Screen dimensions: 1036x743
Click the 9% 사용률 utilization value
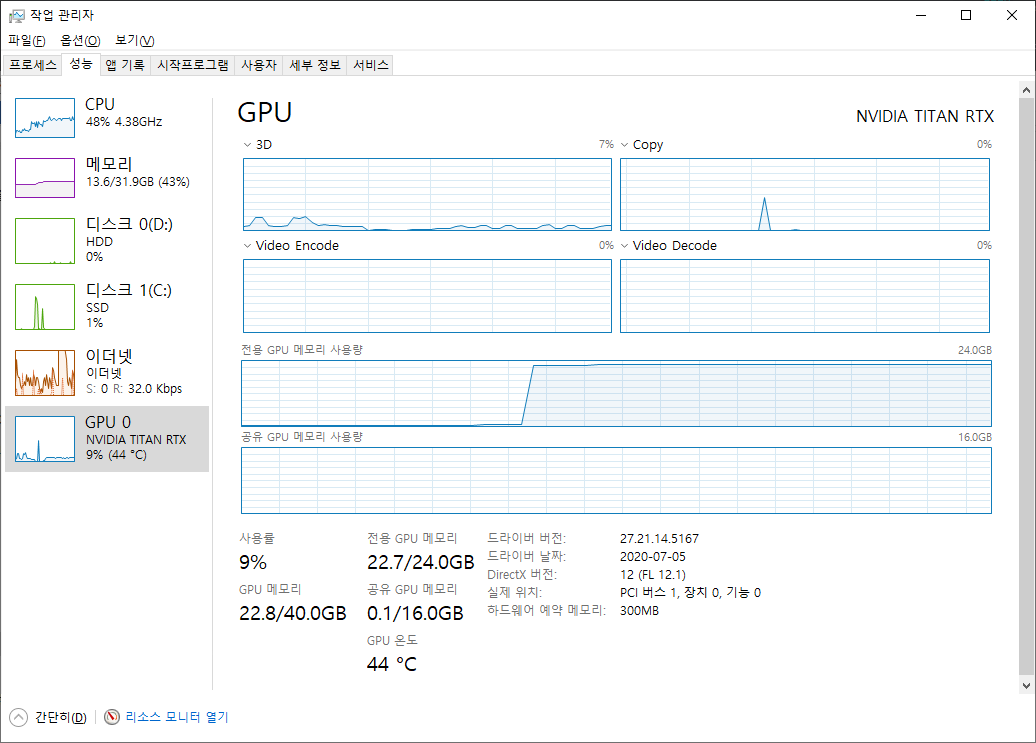tap(253, 563)
